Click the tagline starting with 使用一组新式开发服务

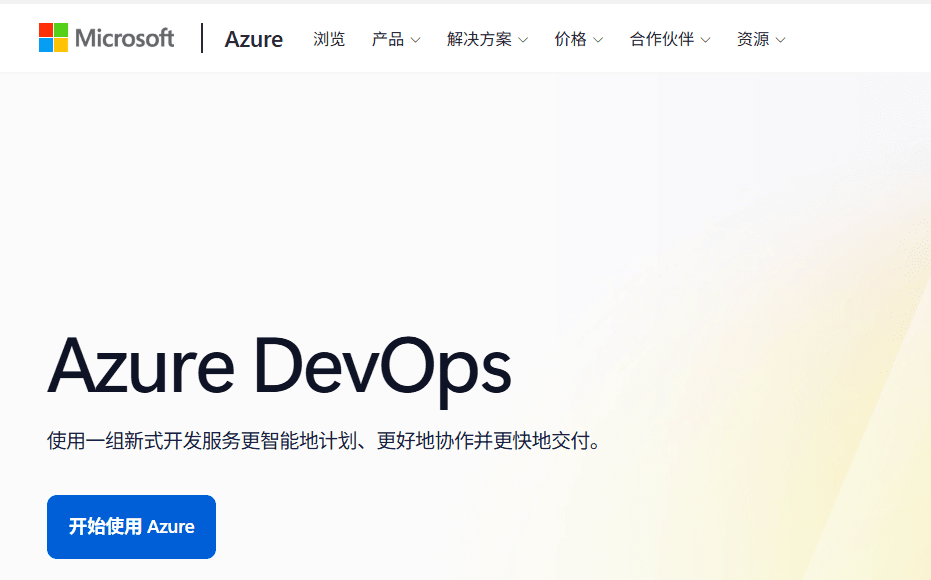(325, 441)
